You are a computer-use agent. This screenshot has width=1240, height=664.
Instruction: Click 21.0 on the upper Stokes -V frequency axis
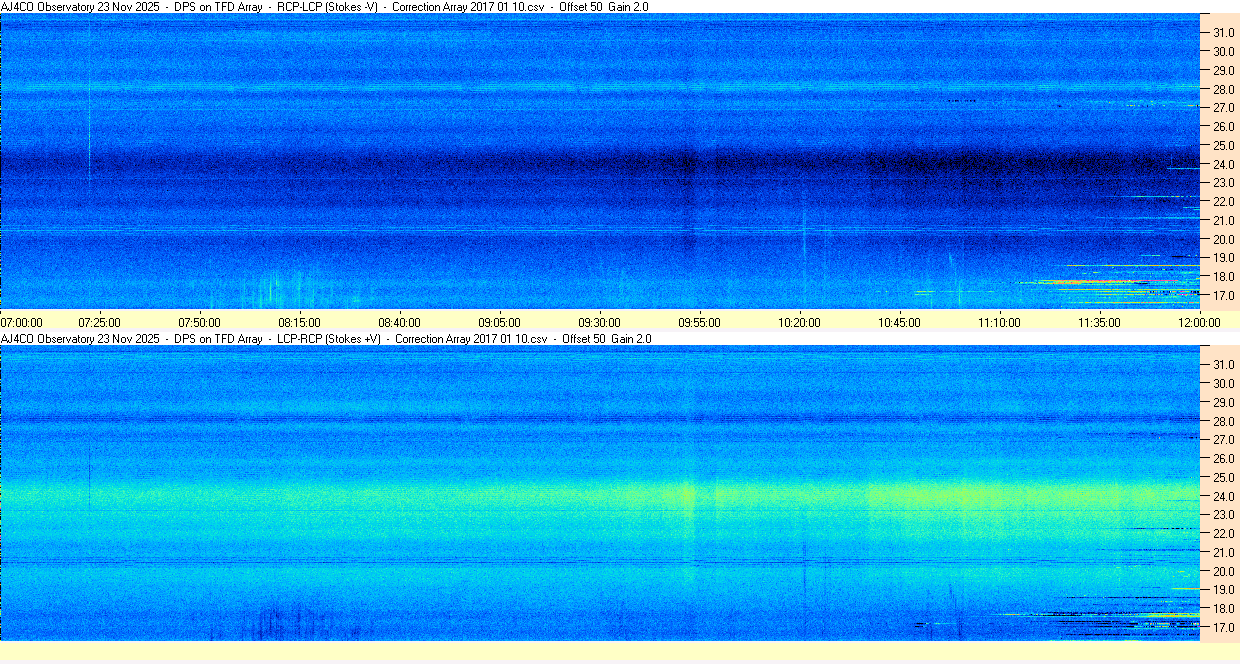point(1224,220)
